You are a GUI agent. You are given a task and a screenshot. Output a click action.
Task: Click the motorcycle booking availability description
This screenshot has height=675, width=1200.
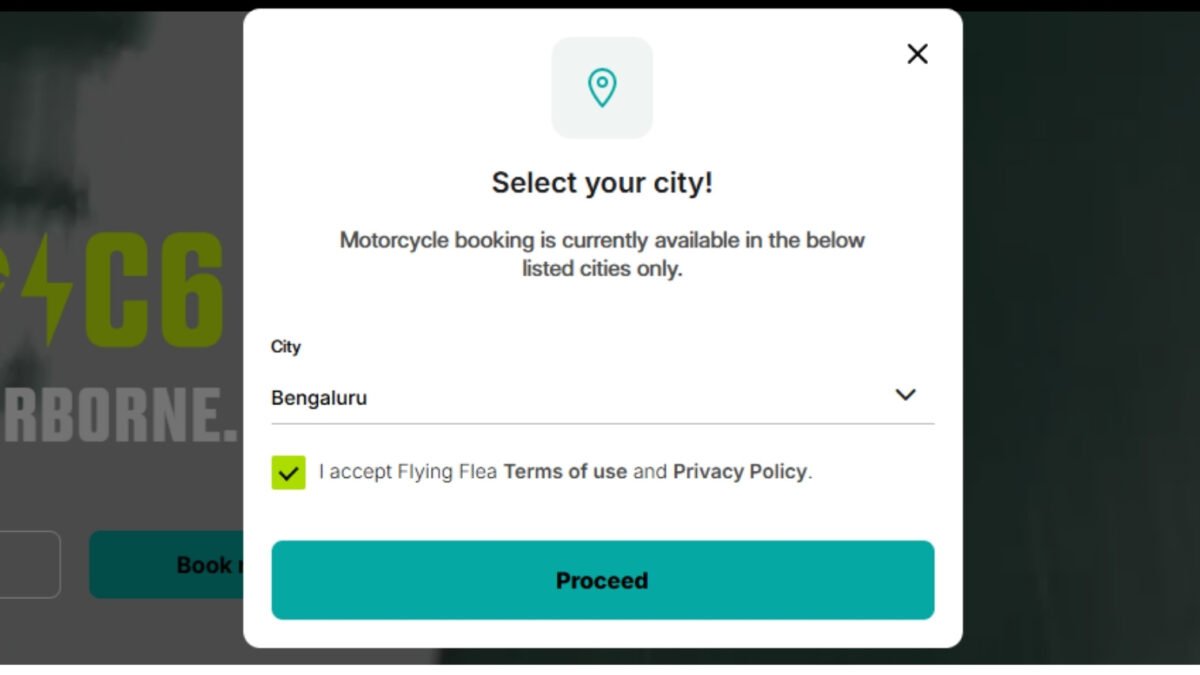pos(602,254)
